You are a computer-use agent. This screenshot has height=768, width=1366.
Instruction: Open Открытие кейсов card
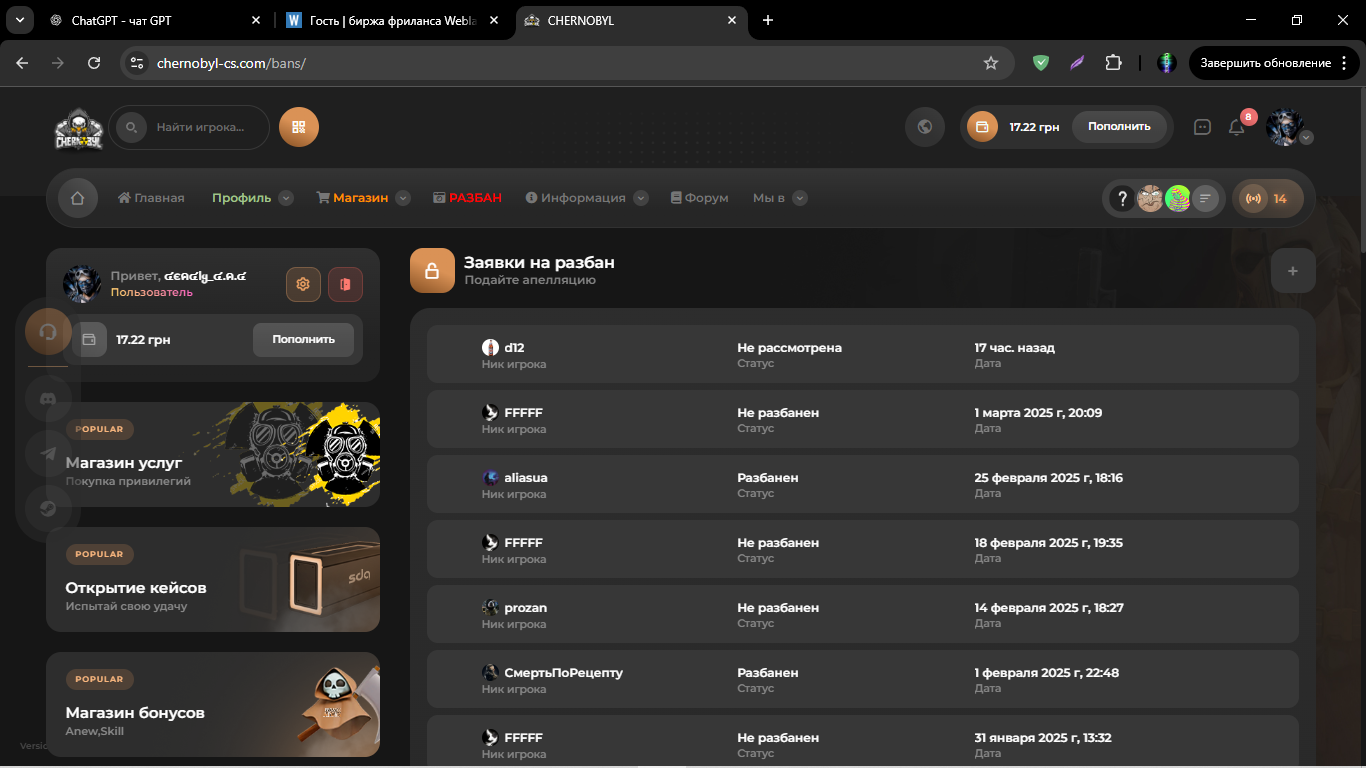pyautogui.click(x=213, y=579)
